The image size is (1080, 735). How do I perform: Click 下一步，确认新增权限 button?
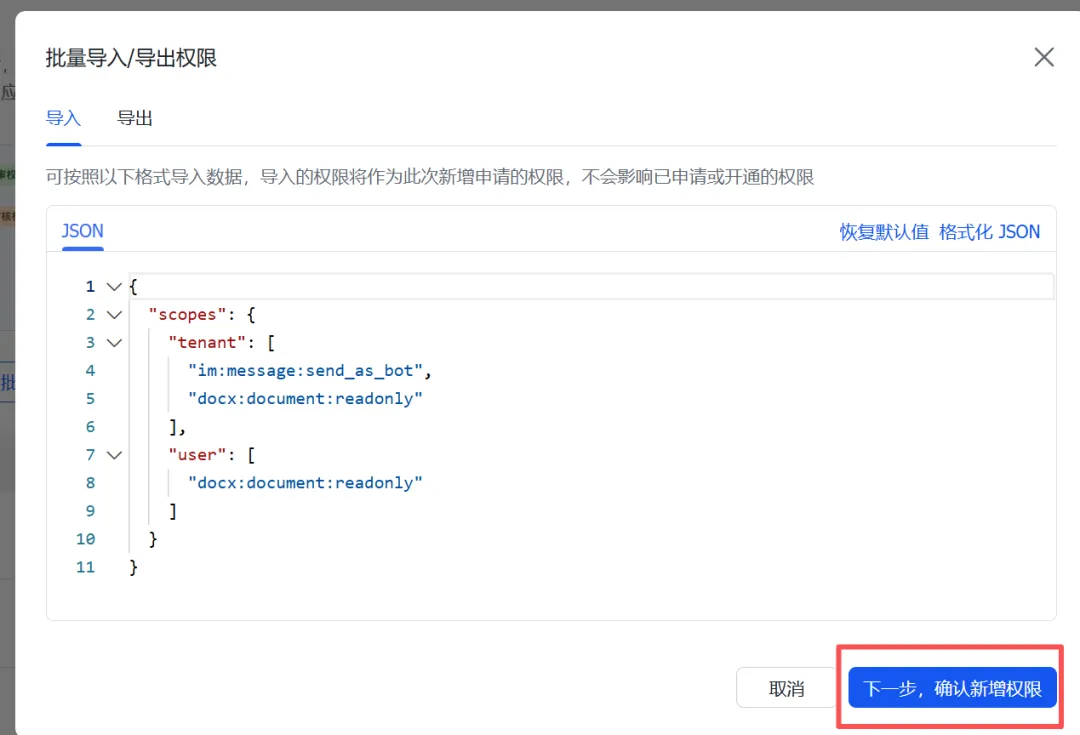[x=952, y=687]
